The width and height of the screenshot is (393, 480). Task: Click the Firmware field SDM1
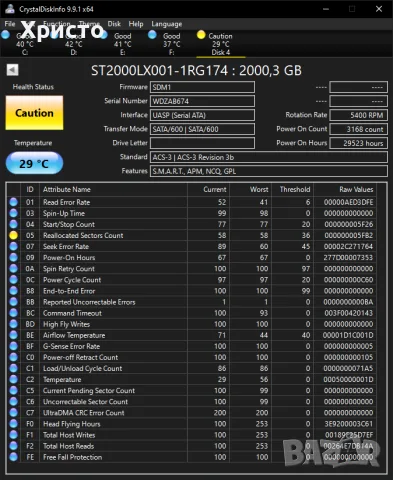pos(202,87)
